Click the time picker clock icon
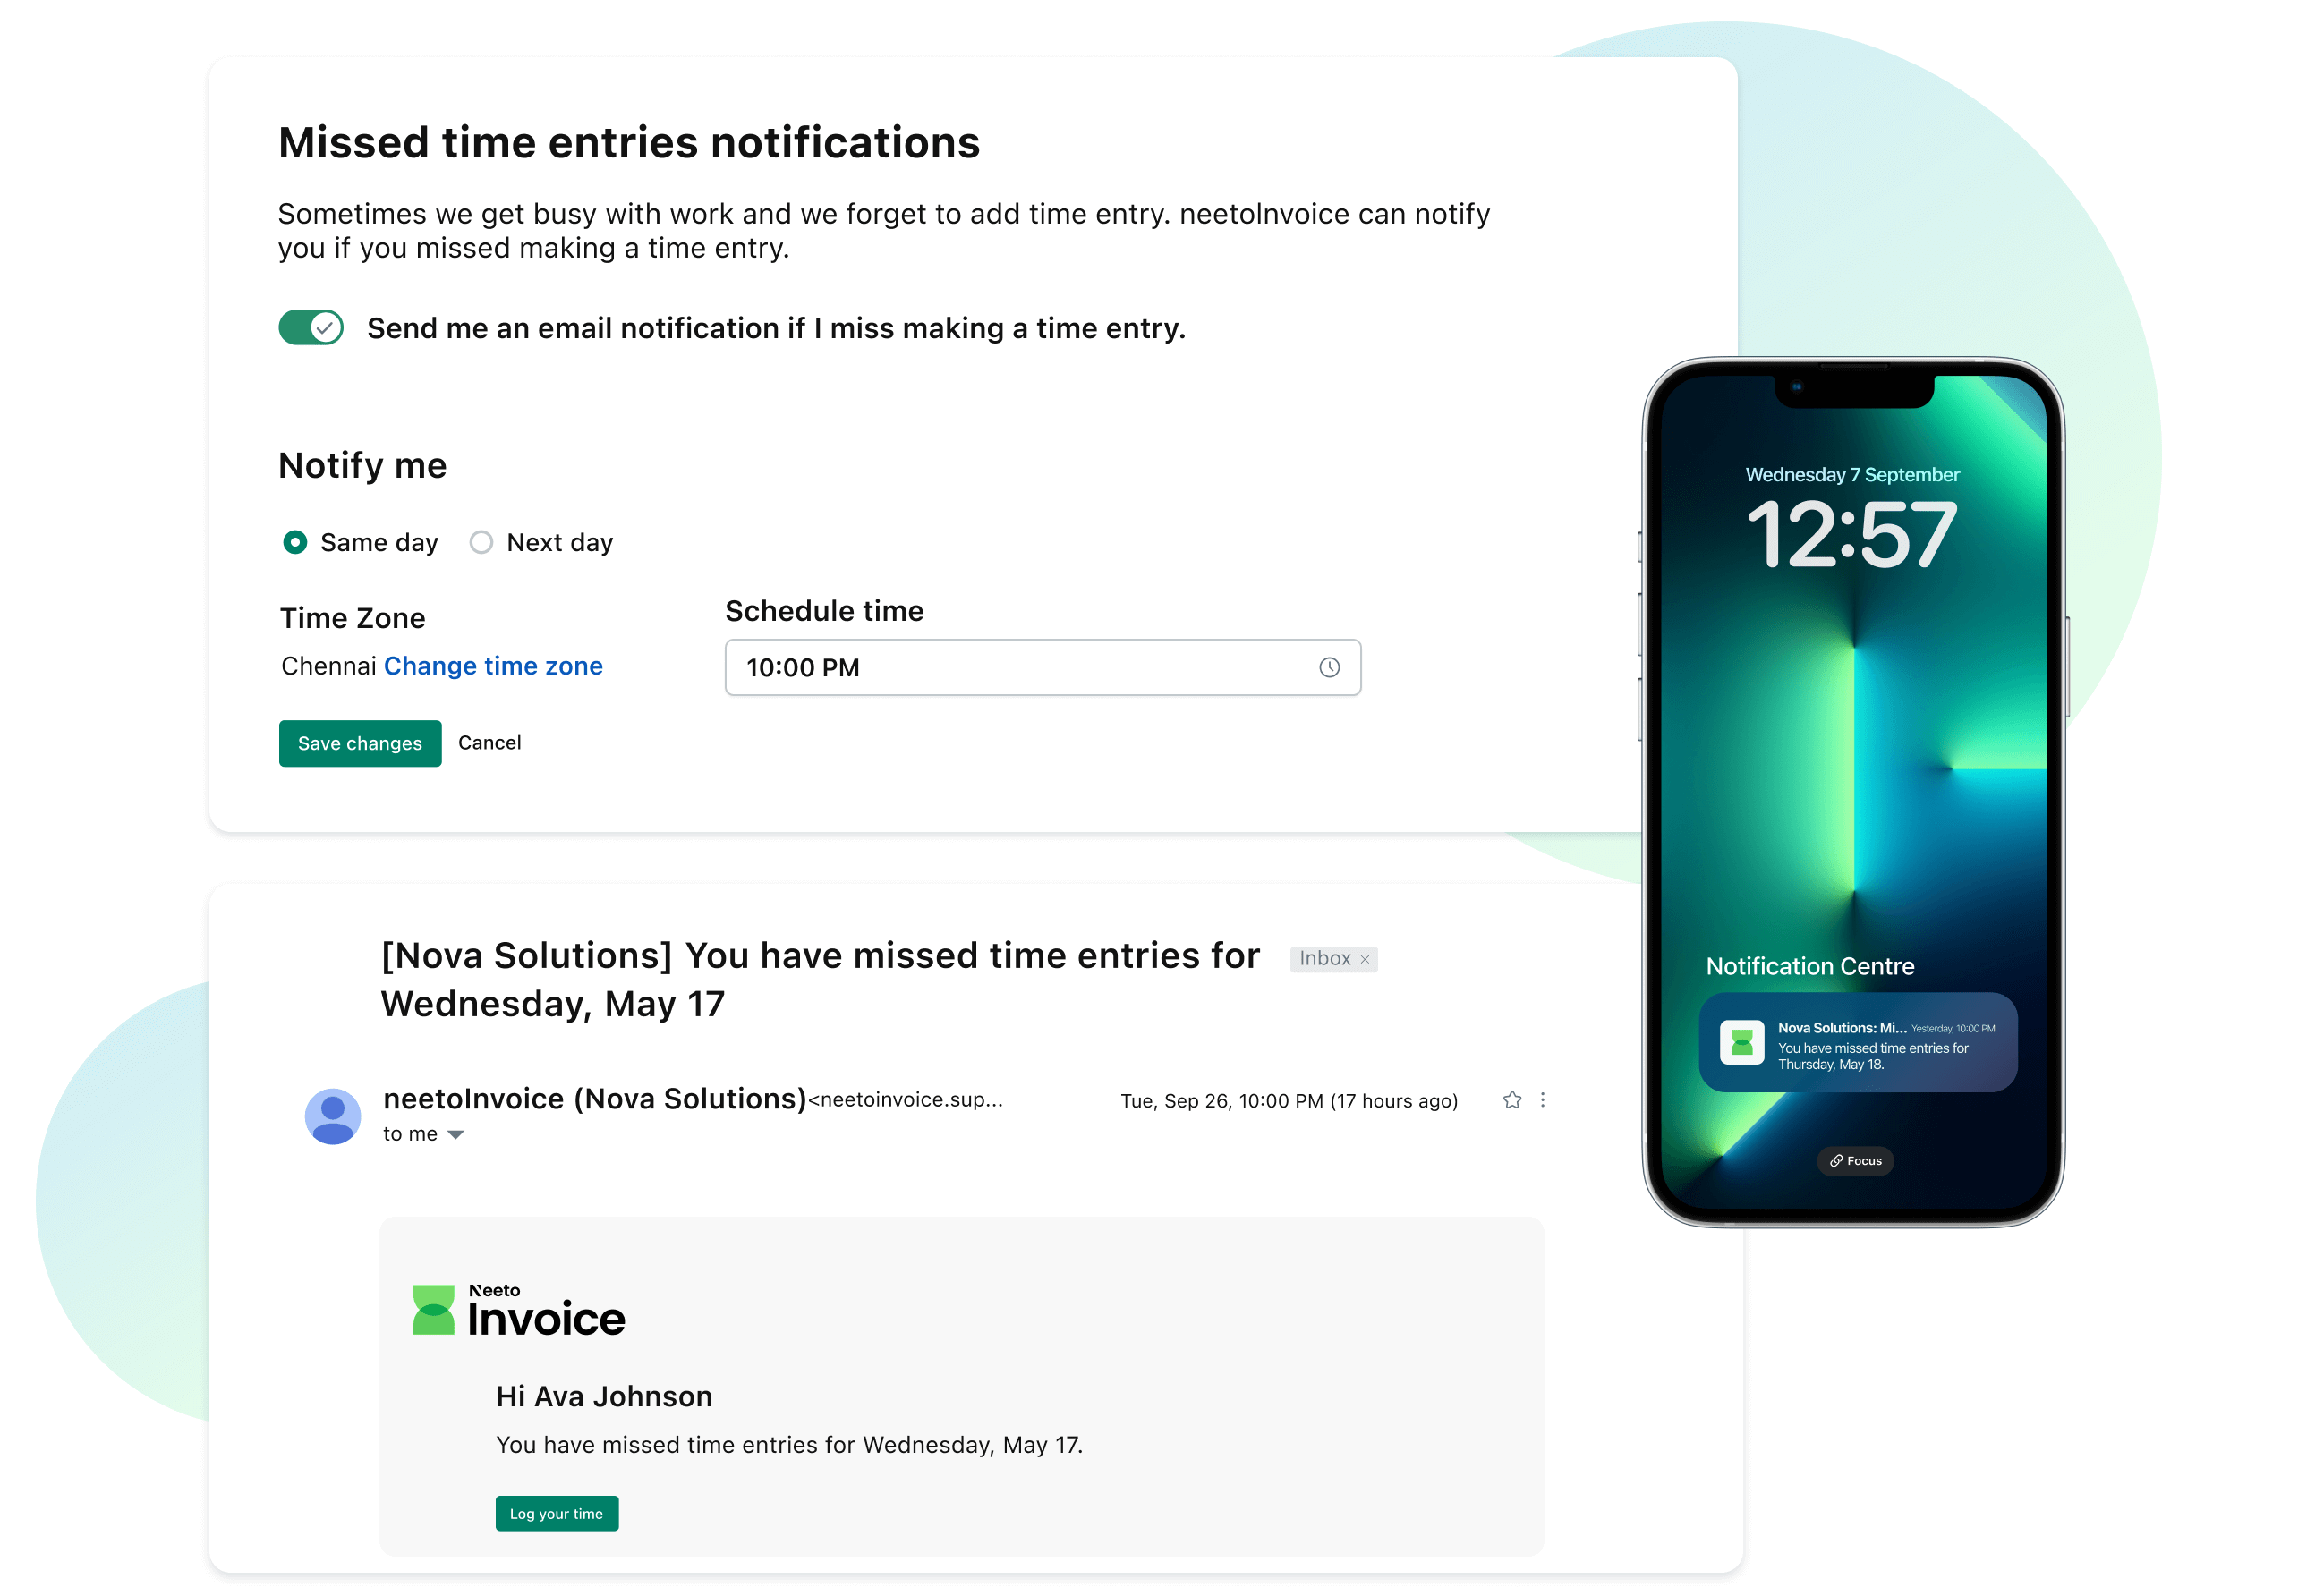This screenshot has height=1596, width=2298. (x=1329, y=667)
